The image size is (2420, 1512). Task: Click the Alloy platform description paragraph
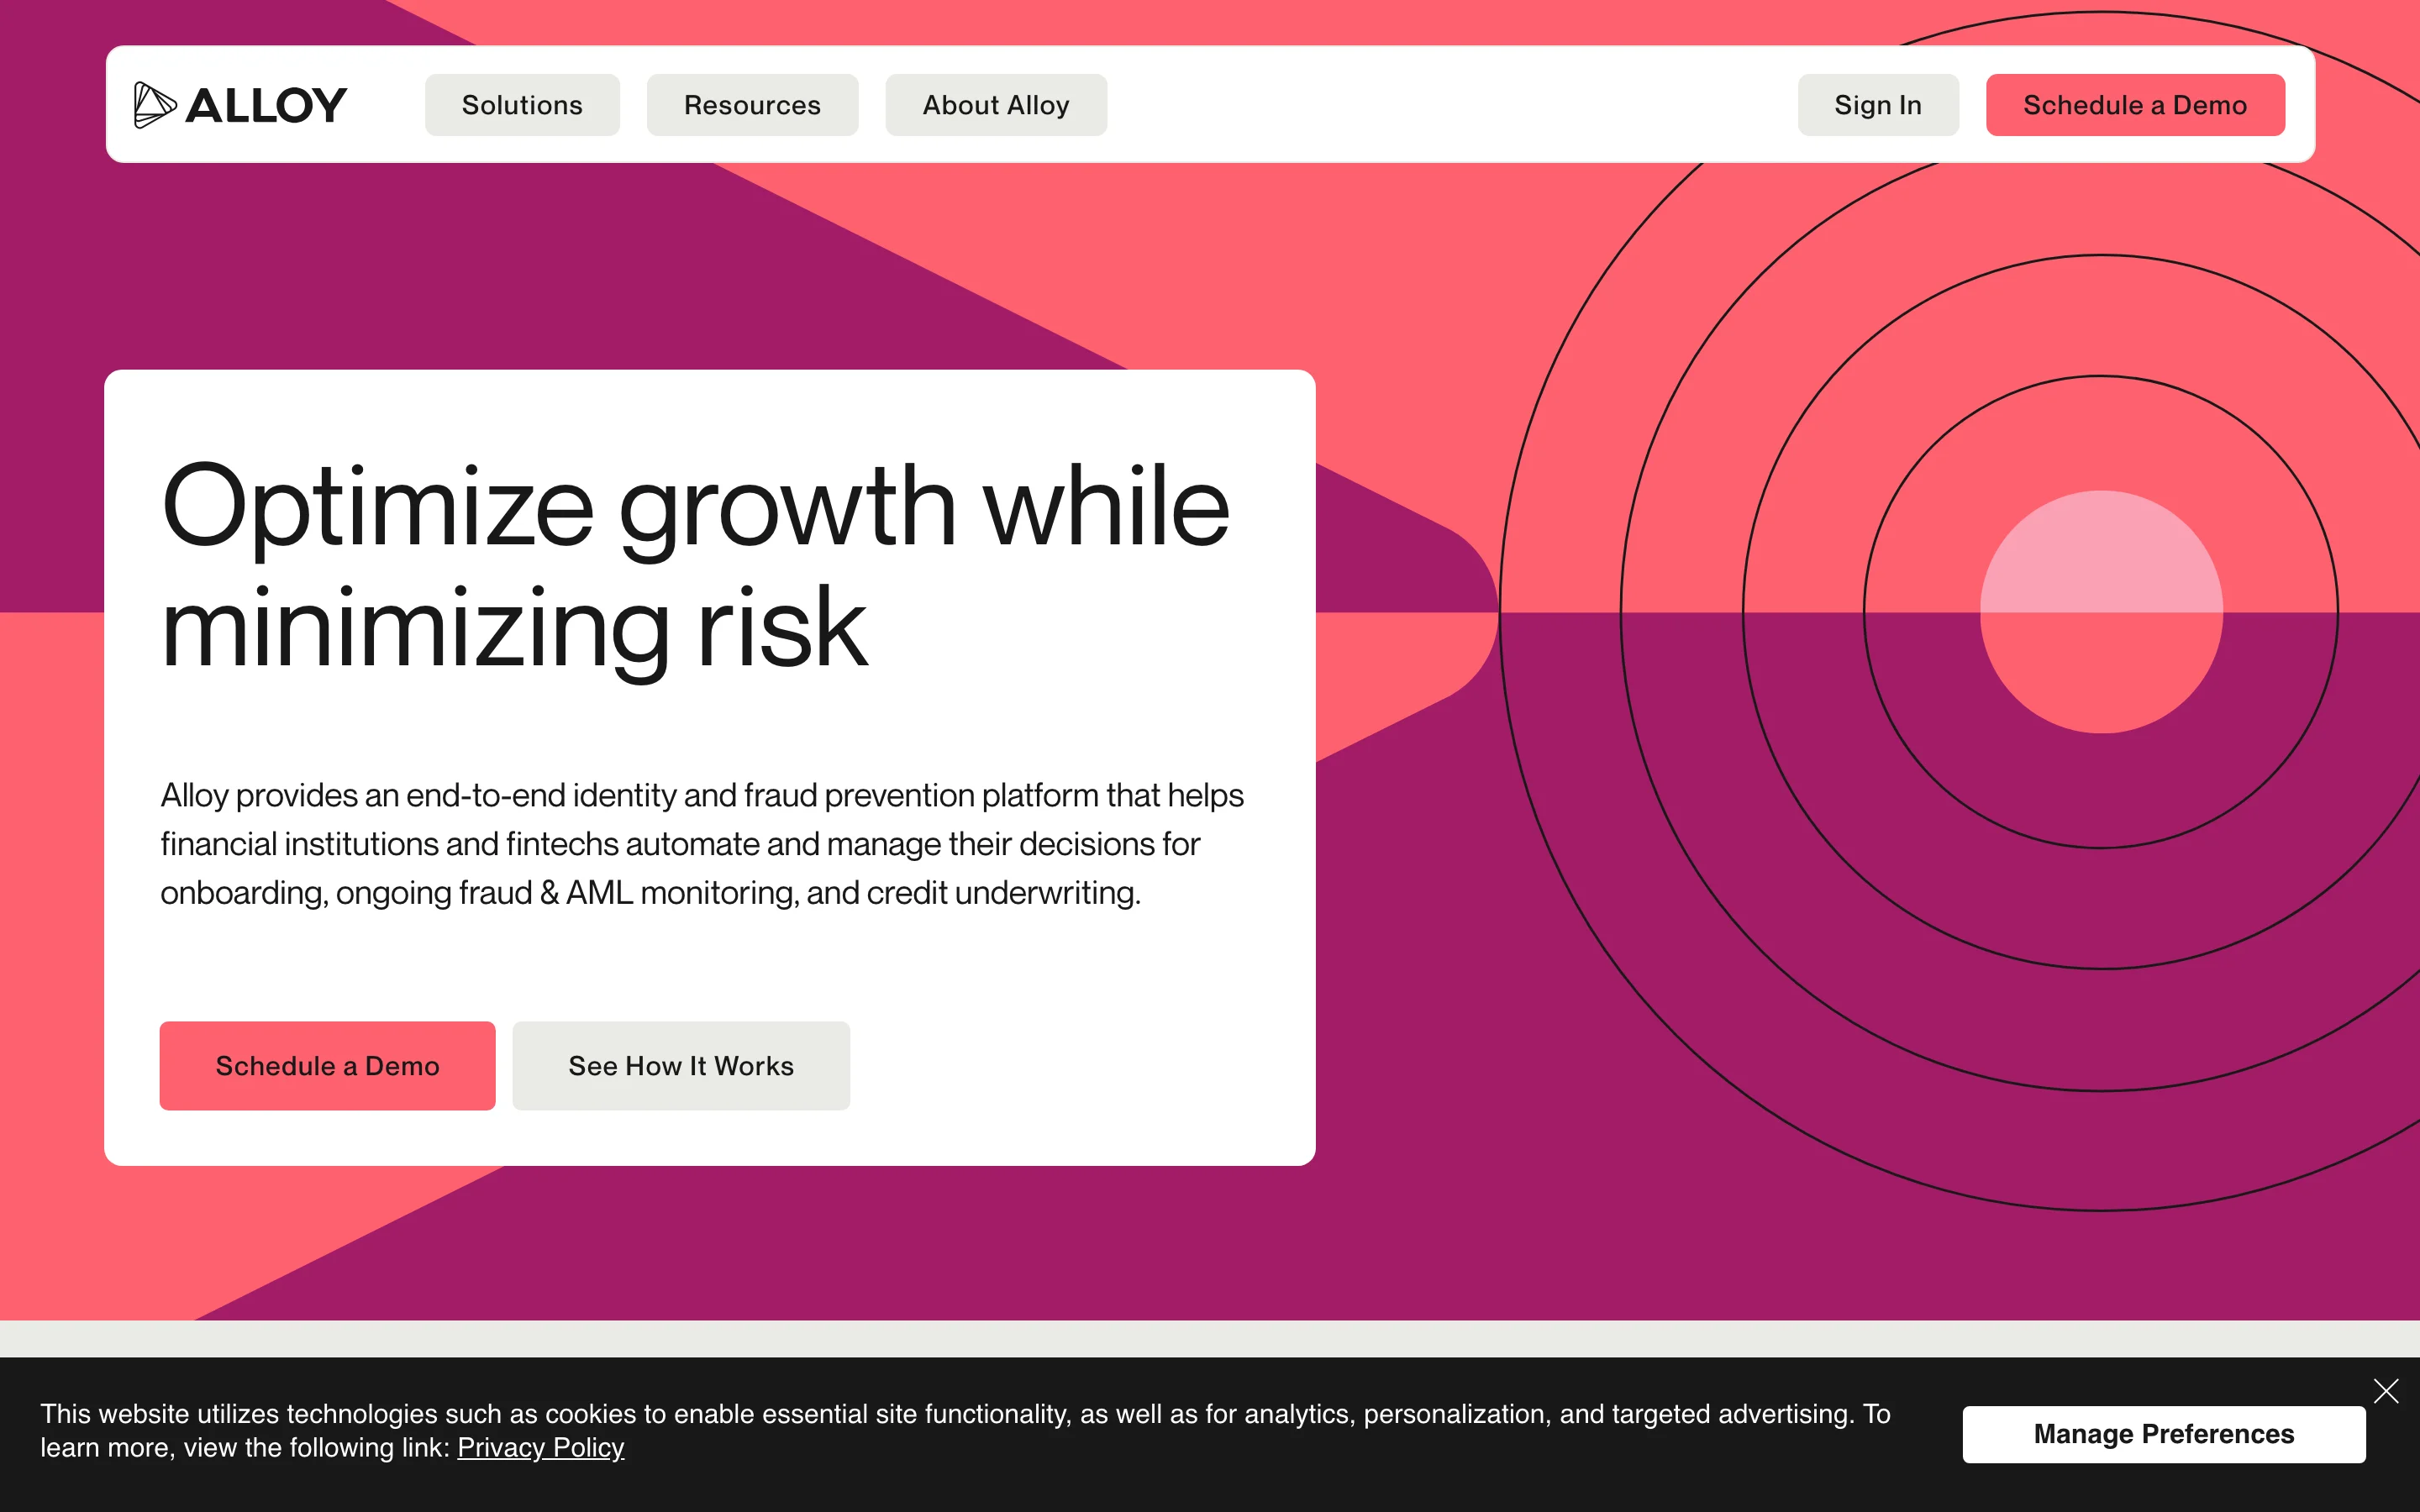tap(700, 844)
